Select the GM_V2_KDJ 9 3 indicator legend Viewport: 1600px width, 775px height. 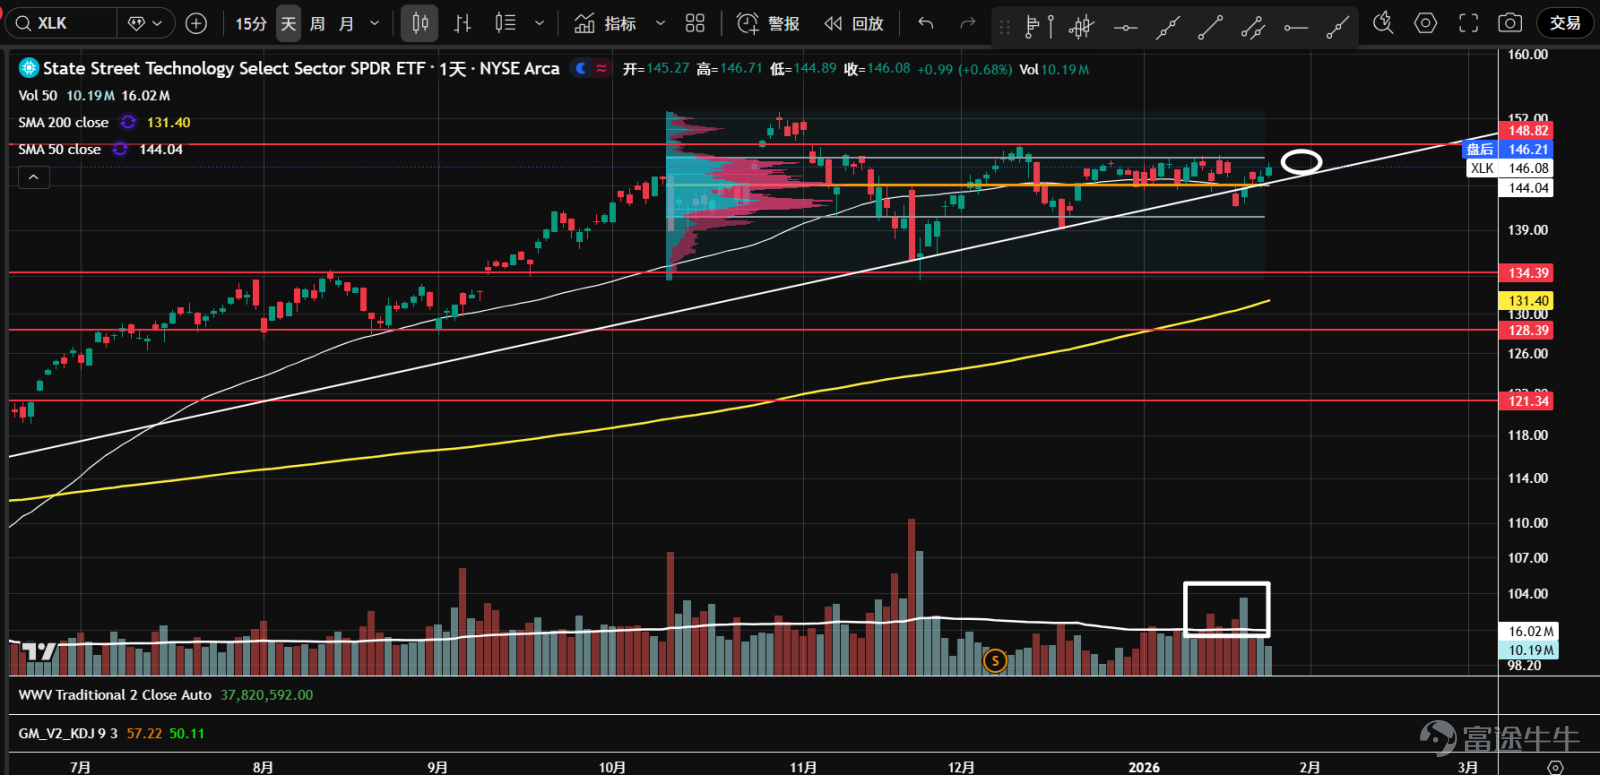point(68,733)
